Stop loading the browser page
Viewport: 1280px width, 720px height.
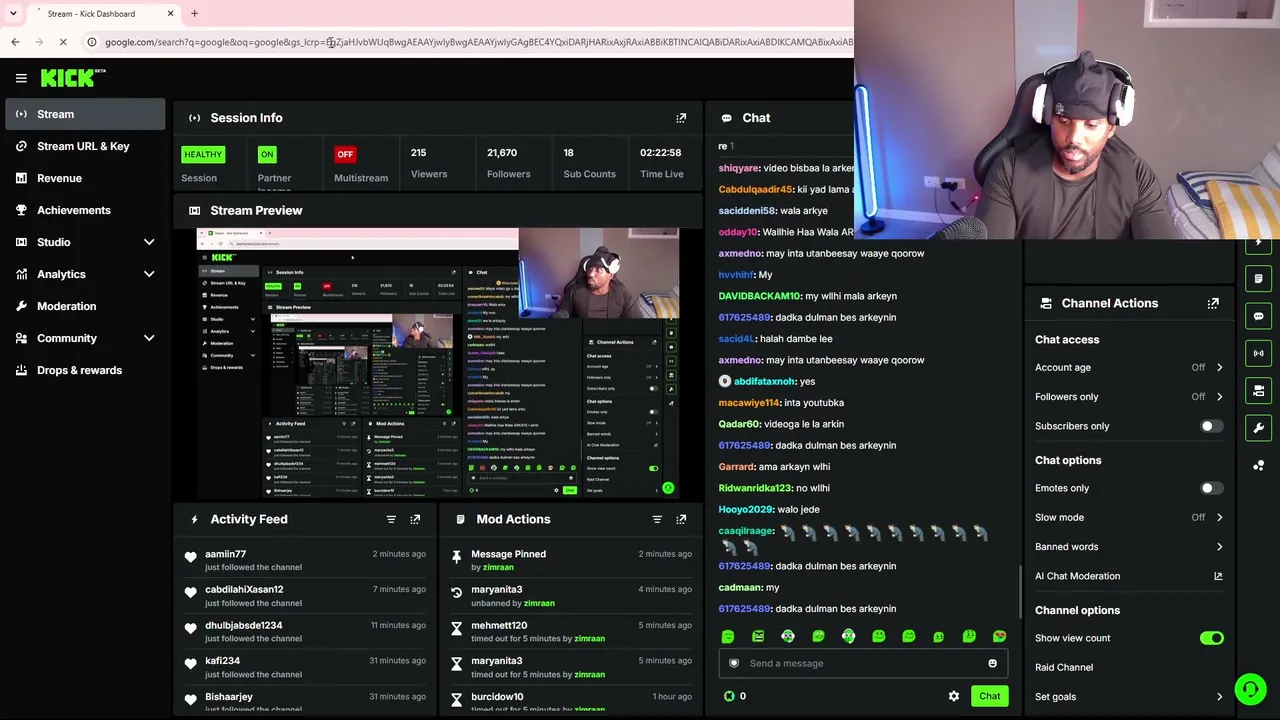(x=62, y=42)
